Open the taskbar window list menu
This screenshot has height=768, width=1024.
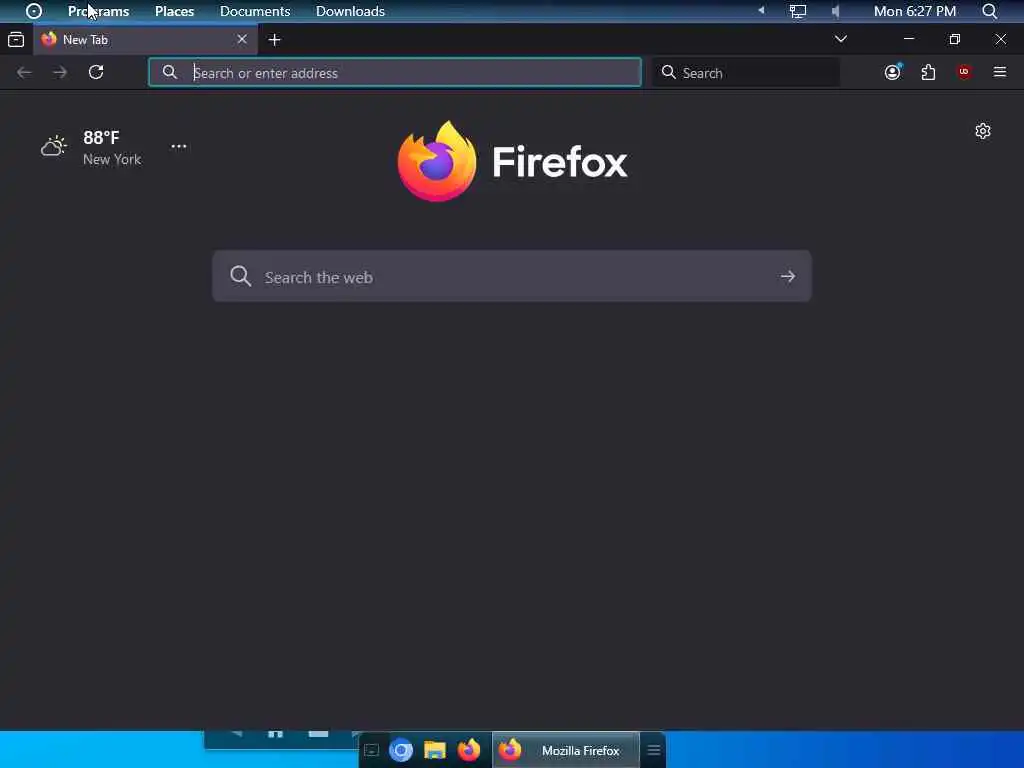coord(654,750)
